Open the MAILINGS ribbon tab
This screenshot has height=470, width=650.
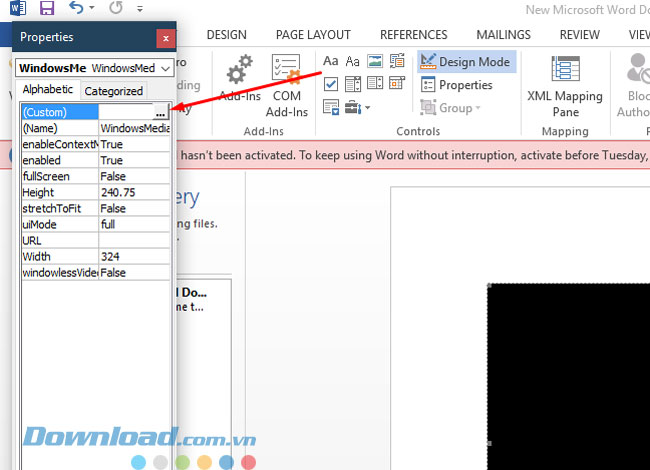[504, 35]
